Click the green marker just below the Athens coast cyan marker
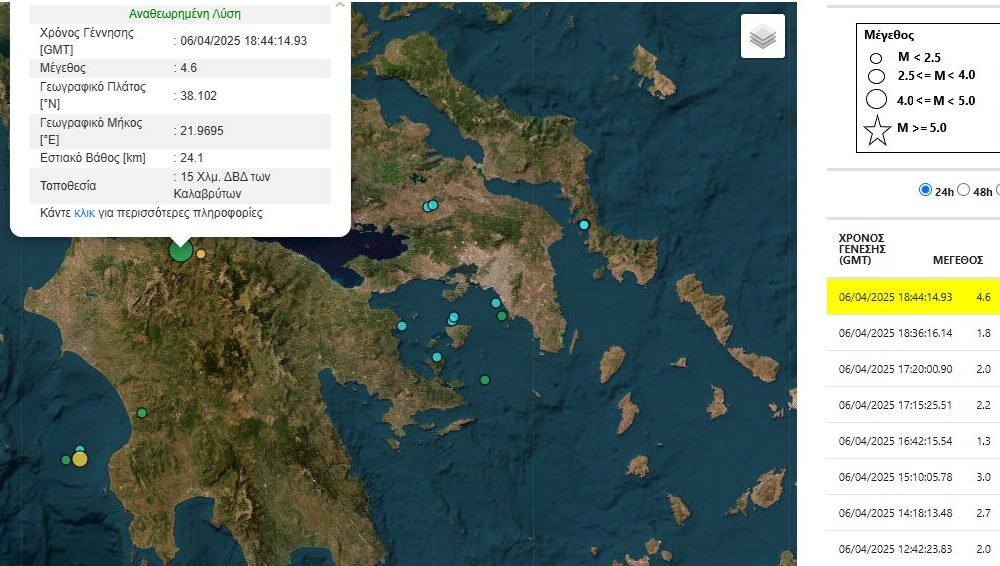Screen dimensions: 1000x566 coord(502,316)
